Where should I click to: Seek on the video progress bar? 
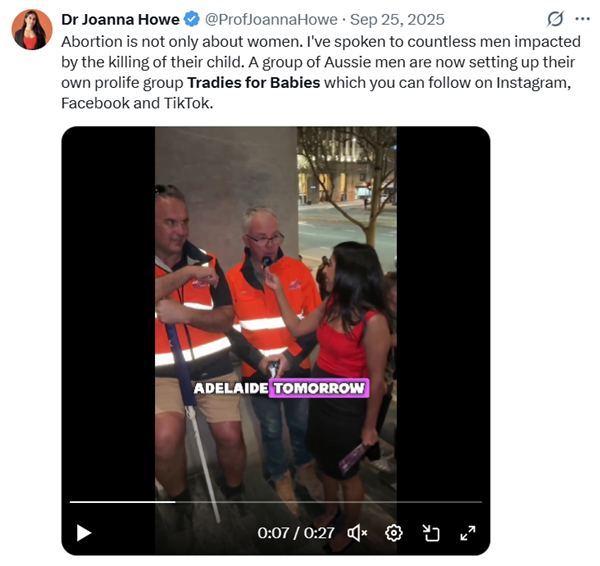point(276,502)
